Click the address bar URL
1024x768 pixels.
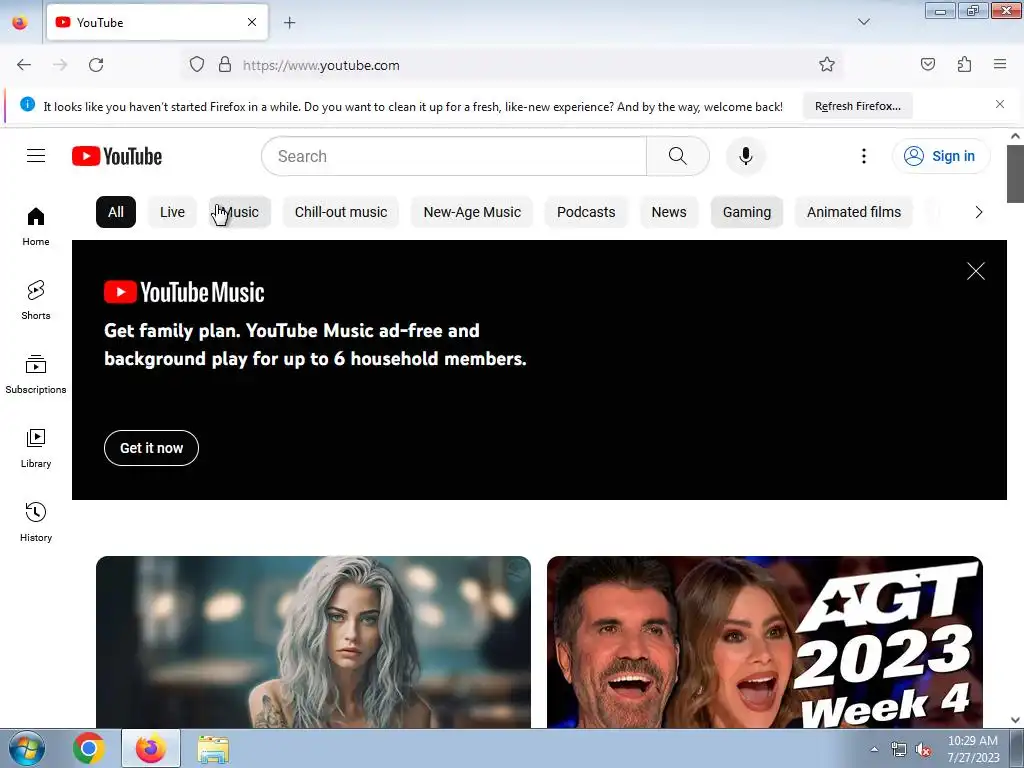[x=321, y=65]
